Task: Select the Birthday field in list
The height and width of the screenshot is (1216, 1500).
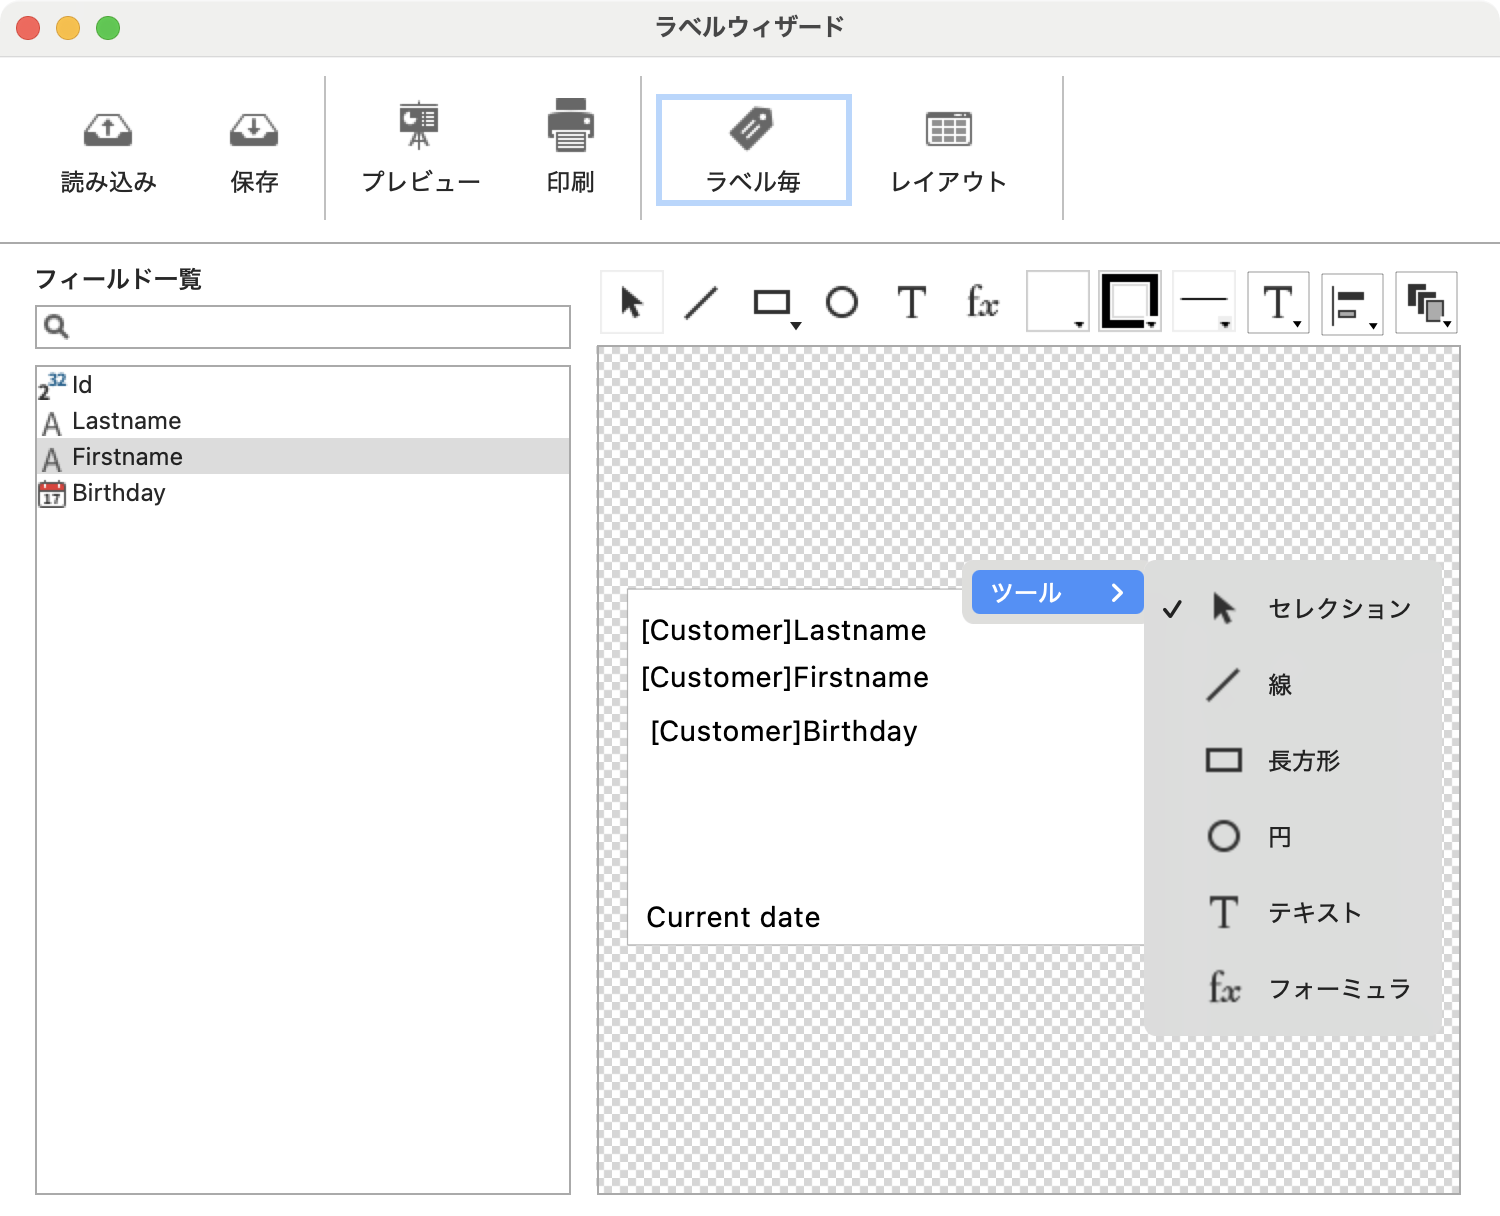Action: tap(118, 493)
